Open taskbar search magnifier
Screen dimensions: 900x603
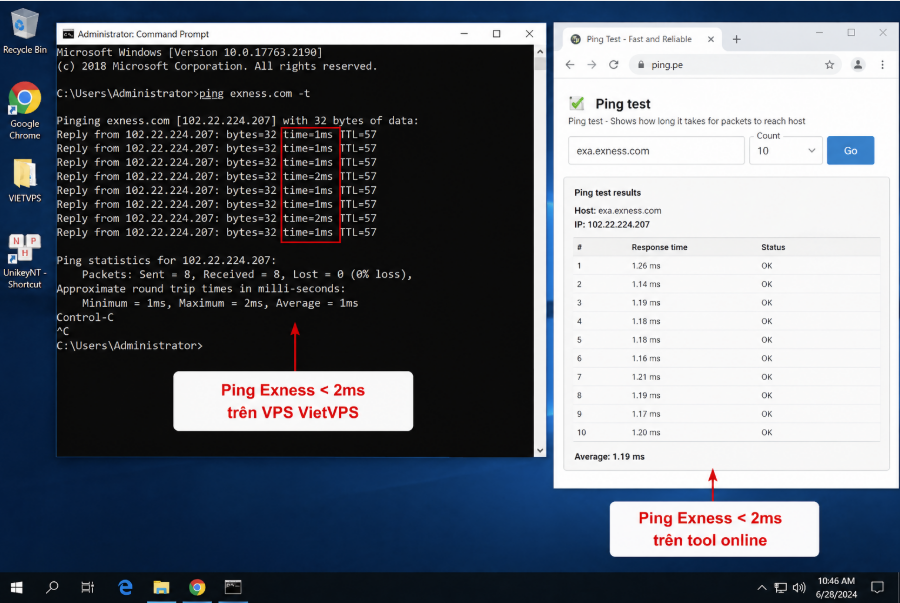tap(52, 587)
